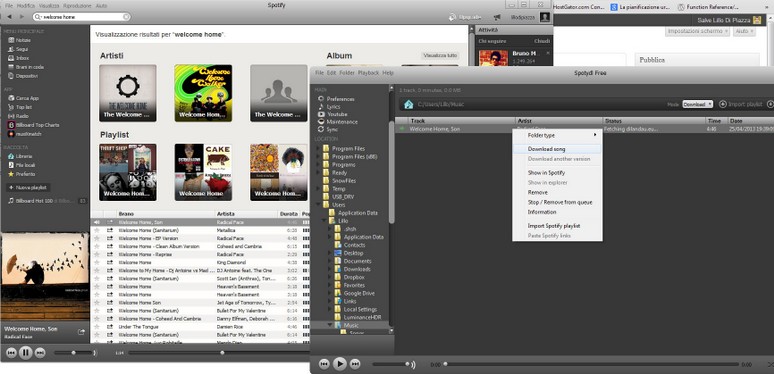The height and width of the screenshot is (374, 774).
Task: Open Maintenance in Spotydl
Action: 338,121
